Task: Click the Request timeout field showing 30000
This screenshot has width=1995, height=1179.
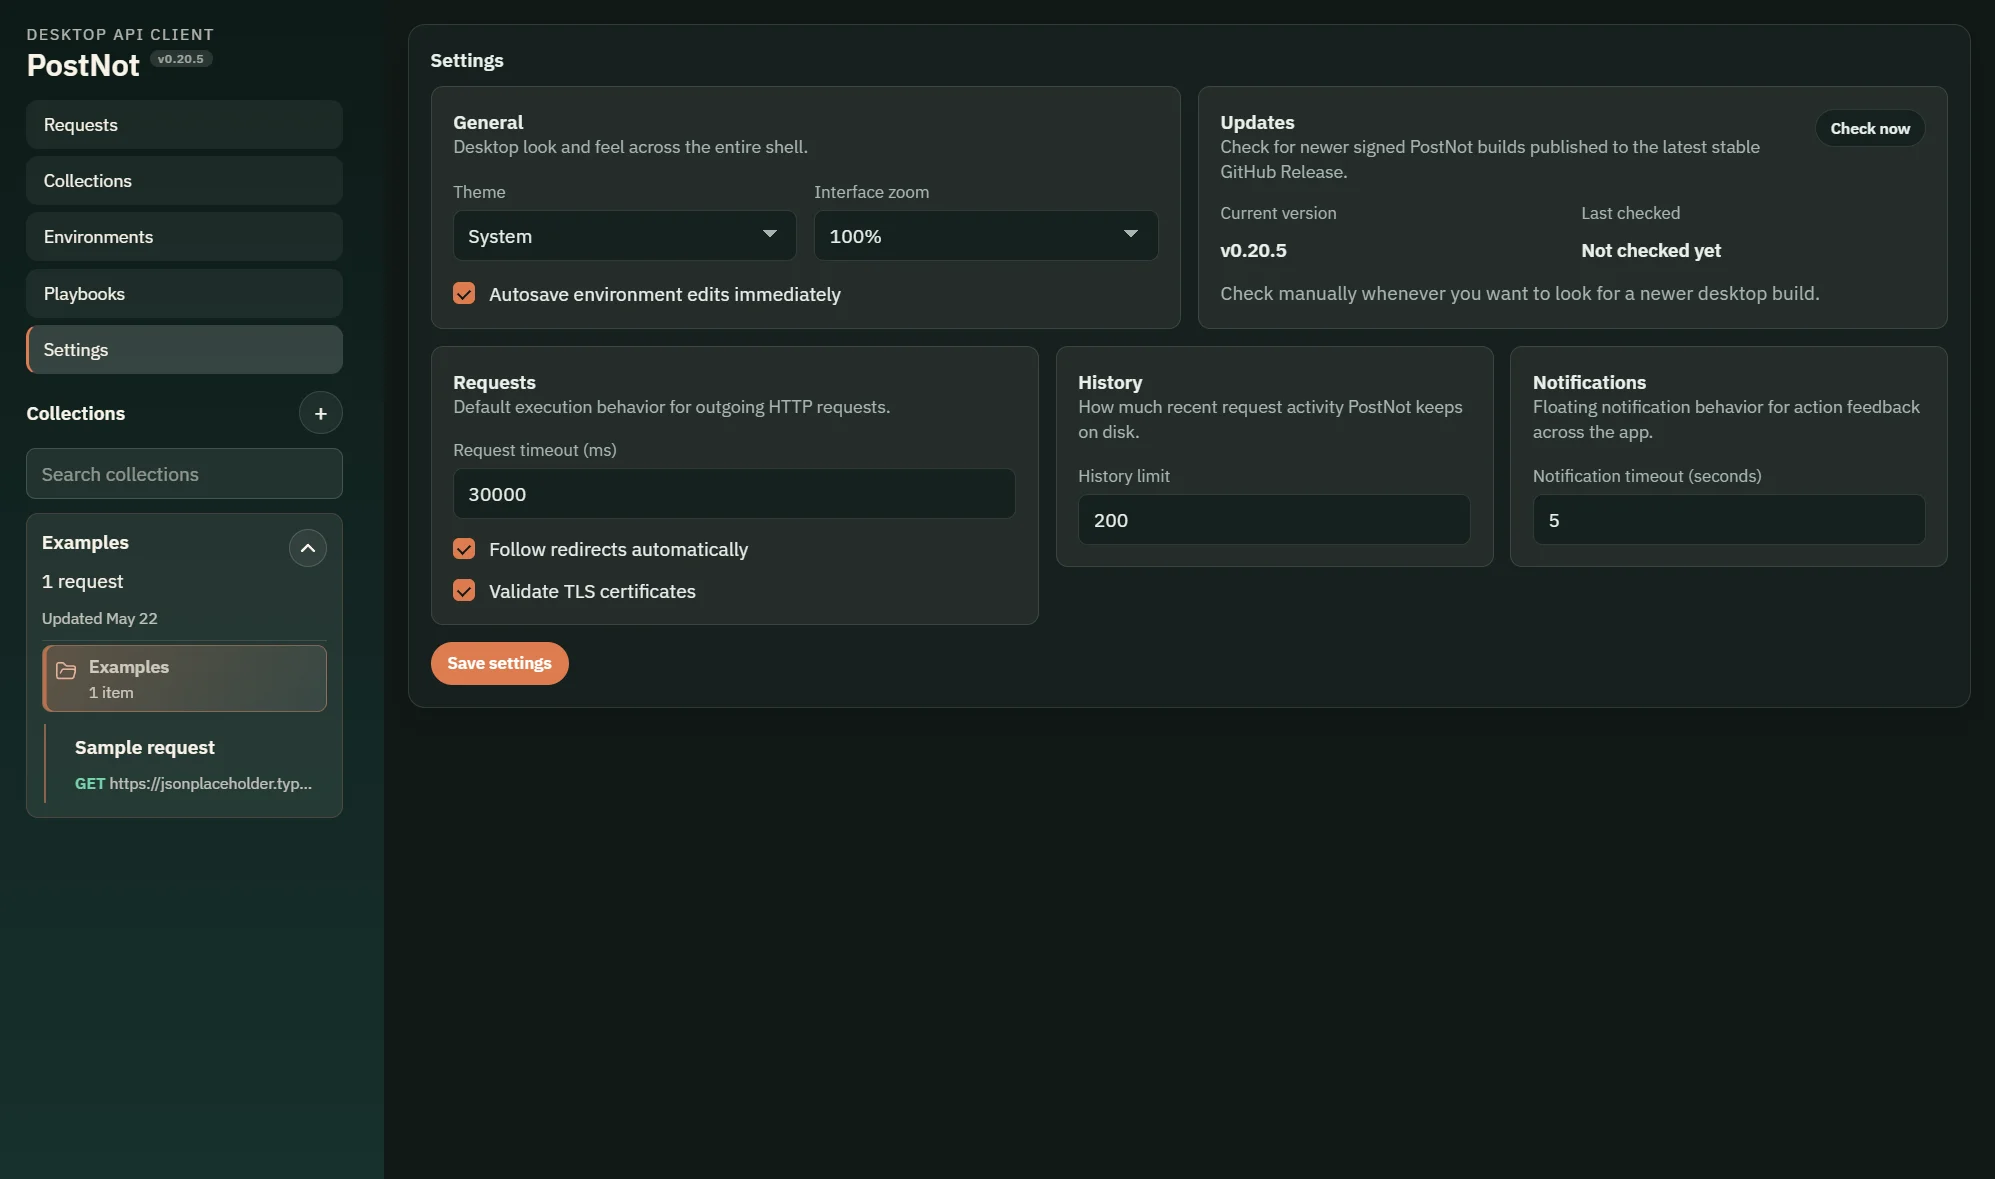Action: (733, 494)
